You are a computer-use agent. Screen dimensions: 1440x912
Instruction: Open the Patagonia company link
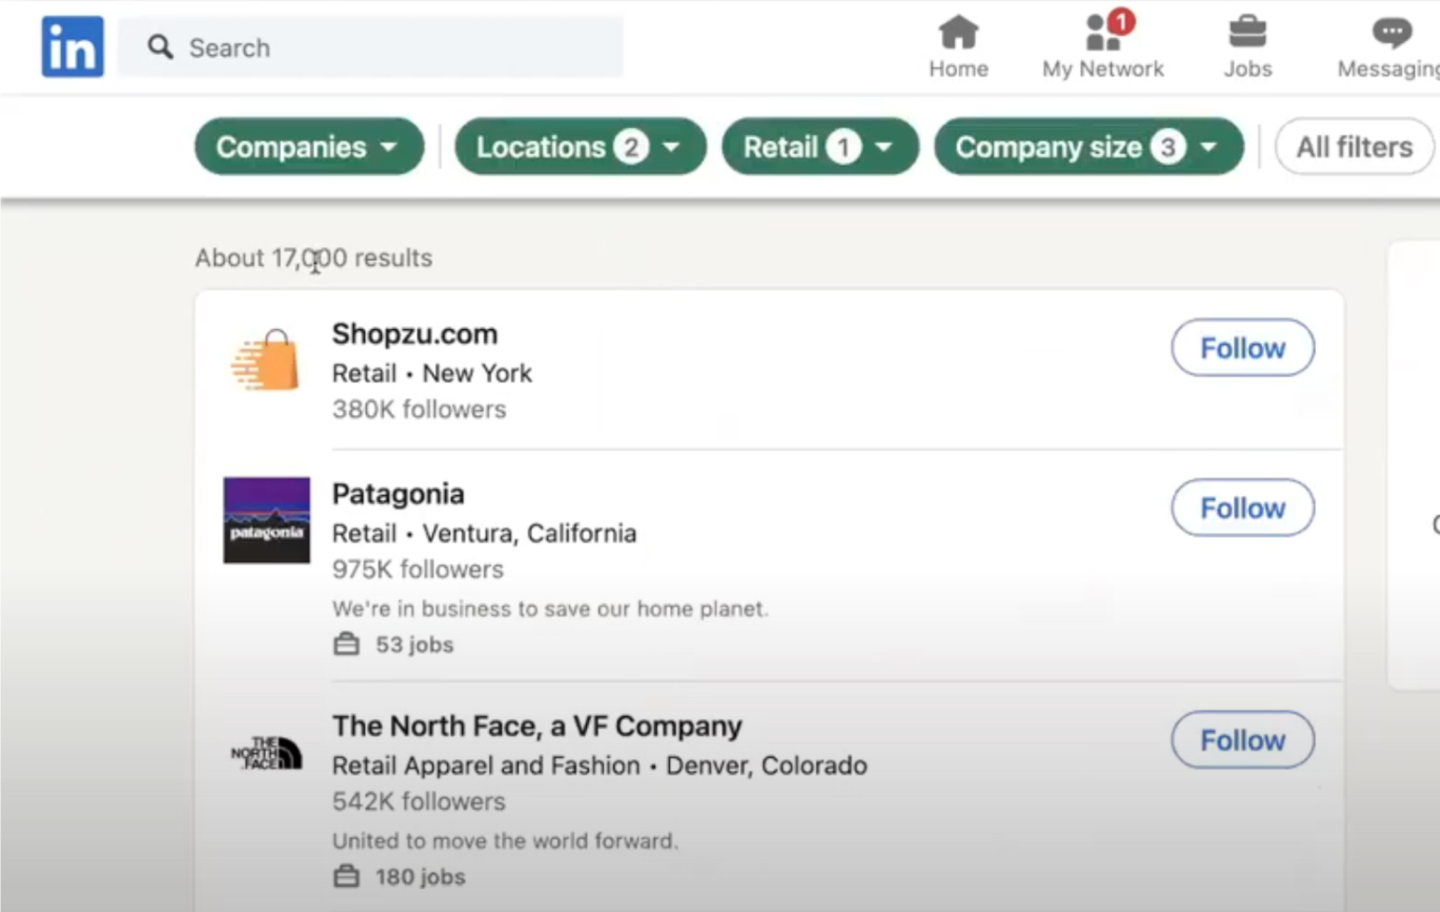(x=398, y=494)
